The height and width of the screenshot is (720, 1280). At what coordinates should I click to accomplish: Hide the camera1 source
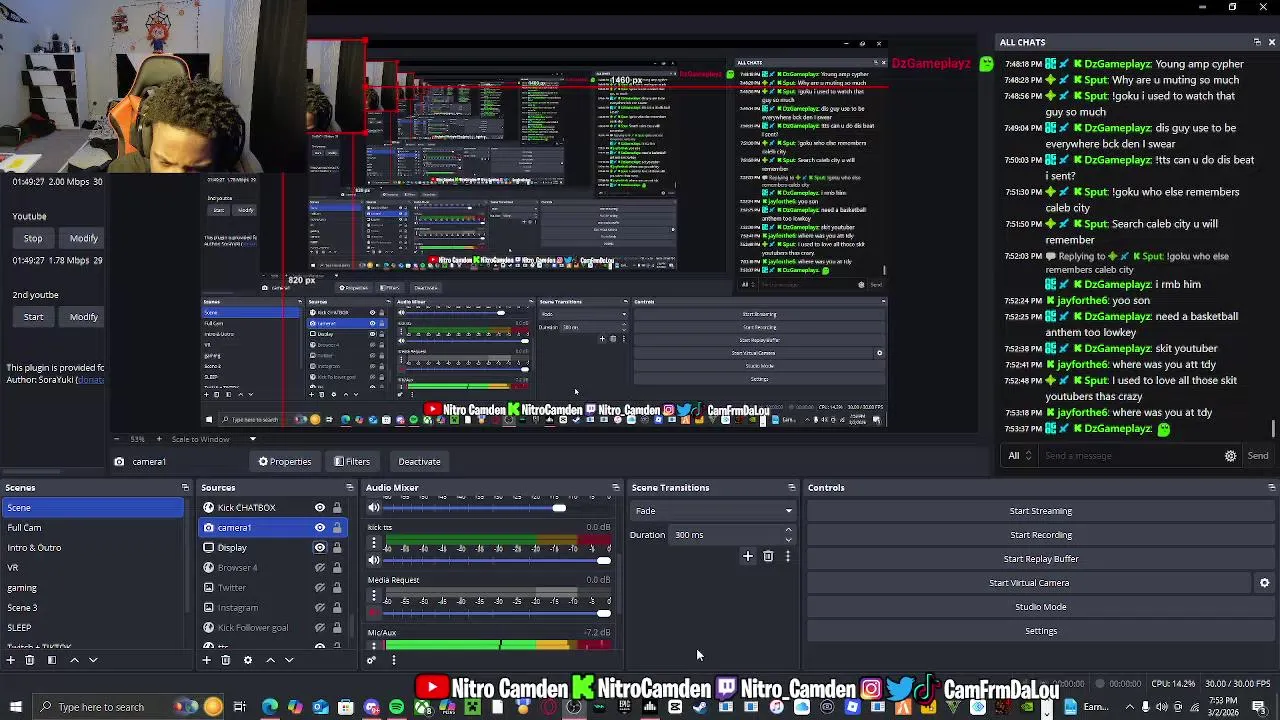[320, 528]
